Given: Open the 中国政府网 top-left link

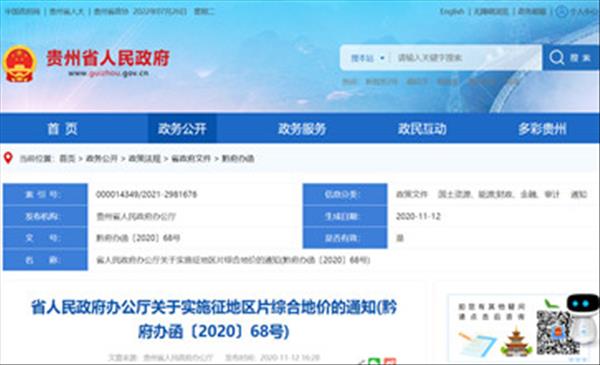Looking at the screenshot, I should coord(23,11).
